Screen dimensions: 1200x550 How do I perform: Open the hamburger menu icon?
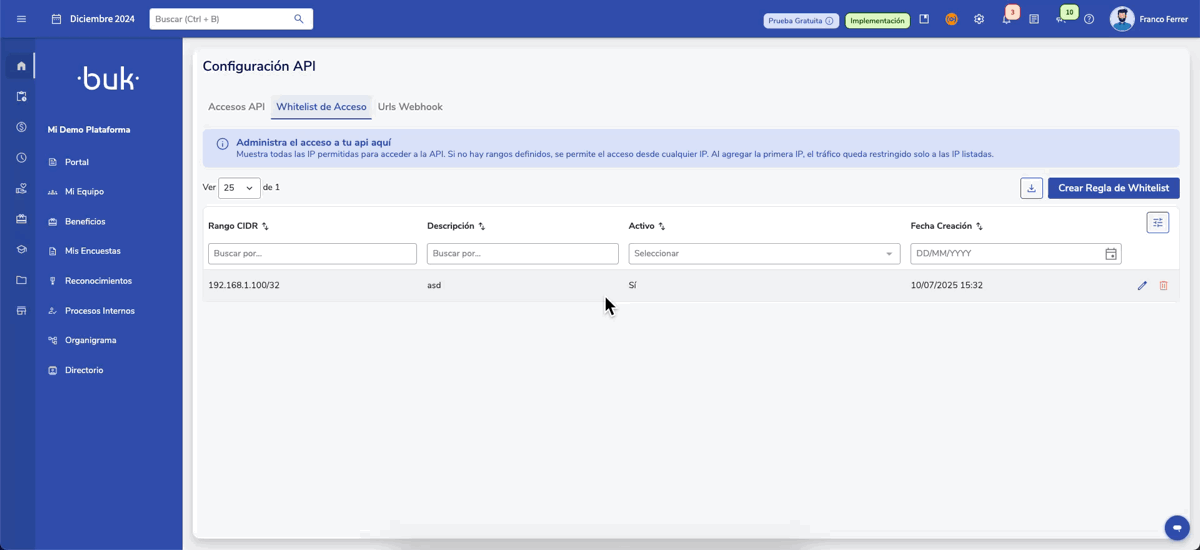click(x=21, y=19)
